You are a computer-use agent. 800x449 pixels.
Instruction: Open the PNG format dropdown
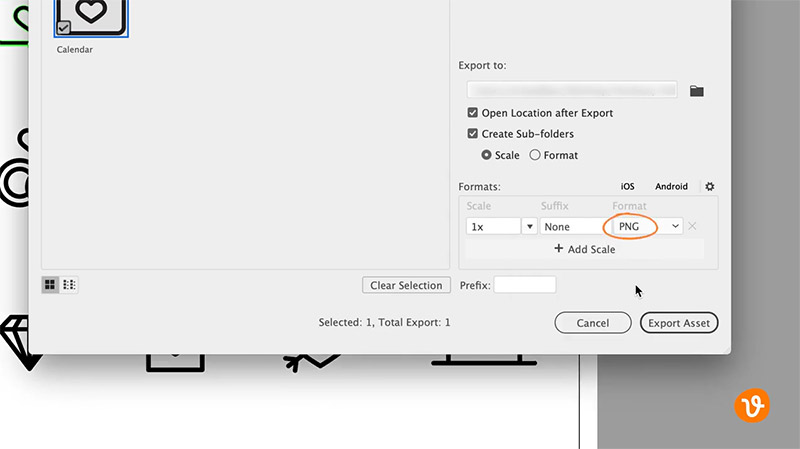[648, 226]
